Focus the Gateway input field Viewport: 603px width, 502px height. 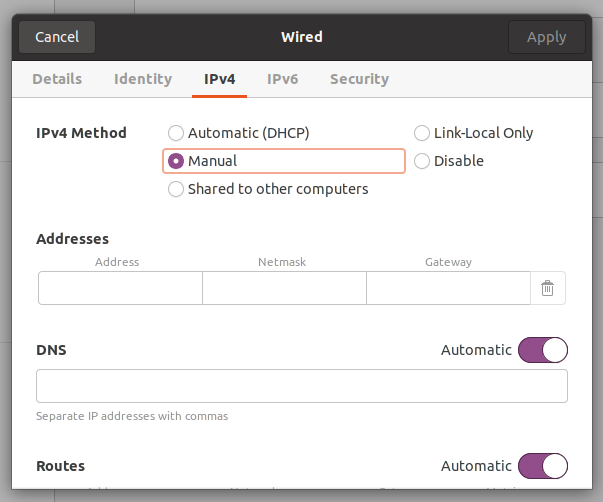[448, 288]
